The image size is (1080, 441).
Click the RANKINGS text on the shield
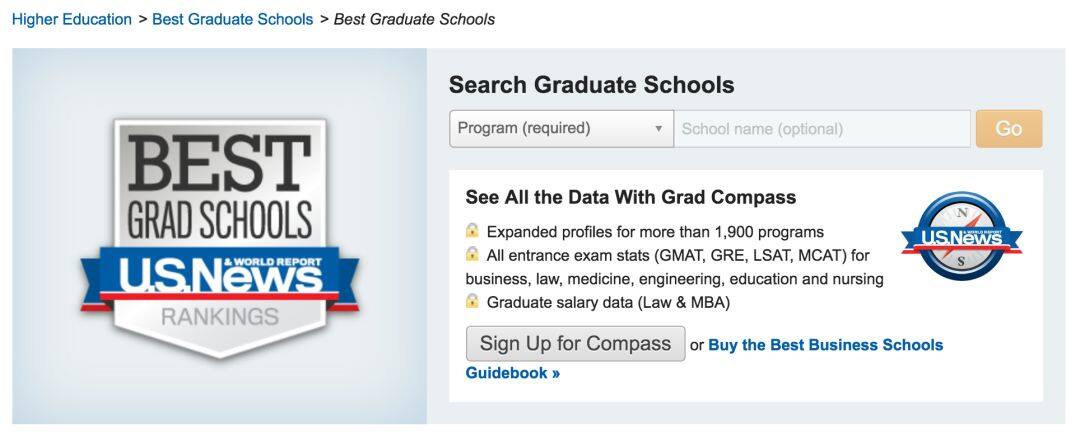coord(220,318)
